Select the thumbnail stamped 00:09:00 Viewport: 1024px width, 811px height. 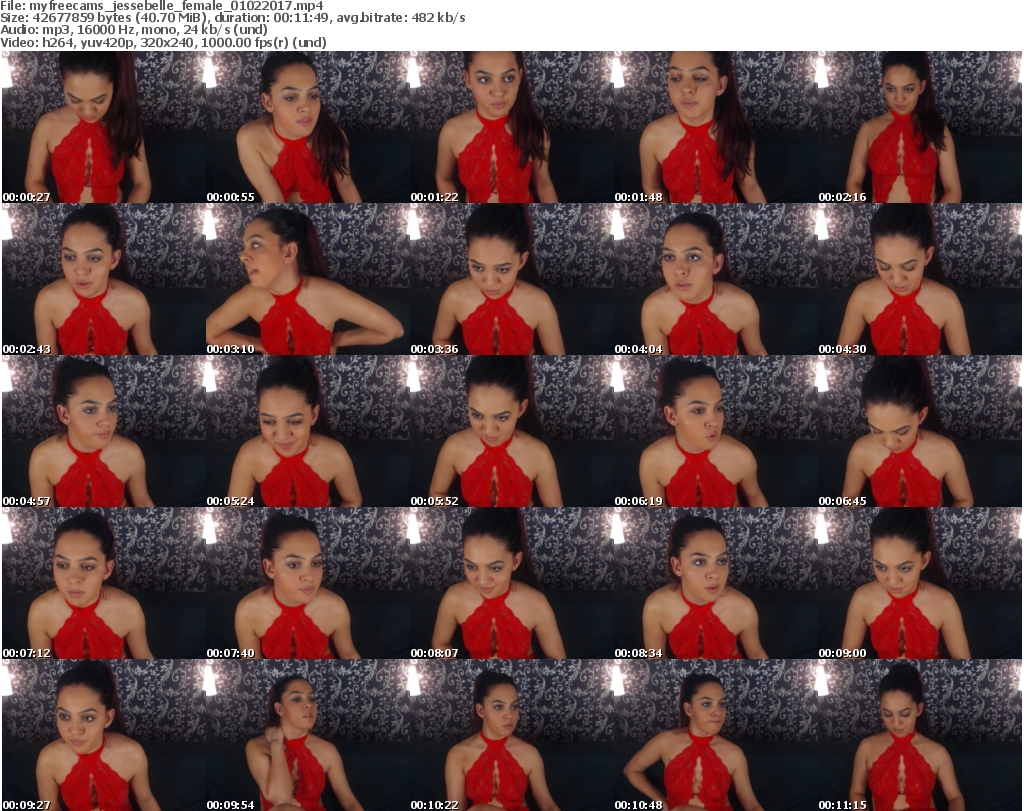[x=920, y=583]
